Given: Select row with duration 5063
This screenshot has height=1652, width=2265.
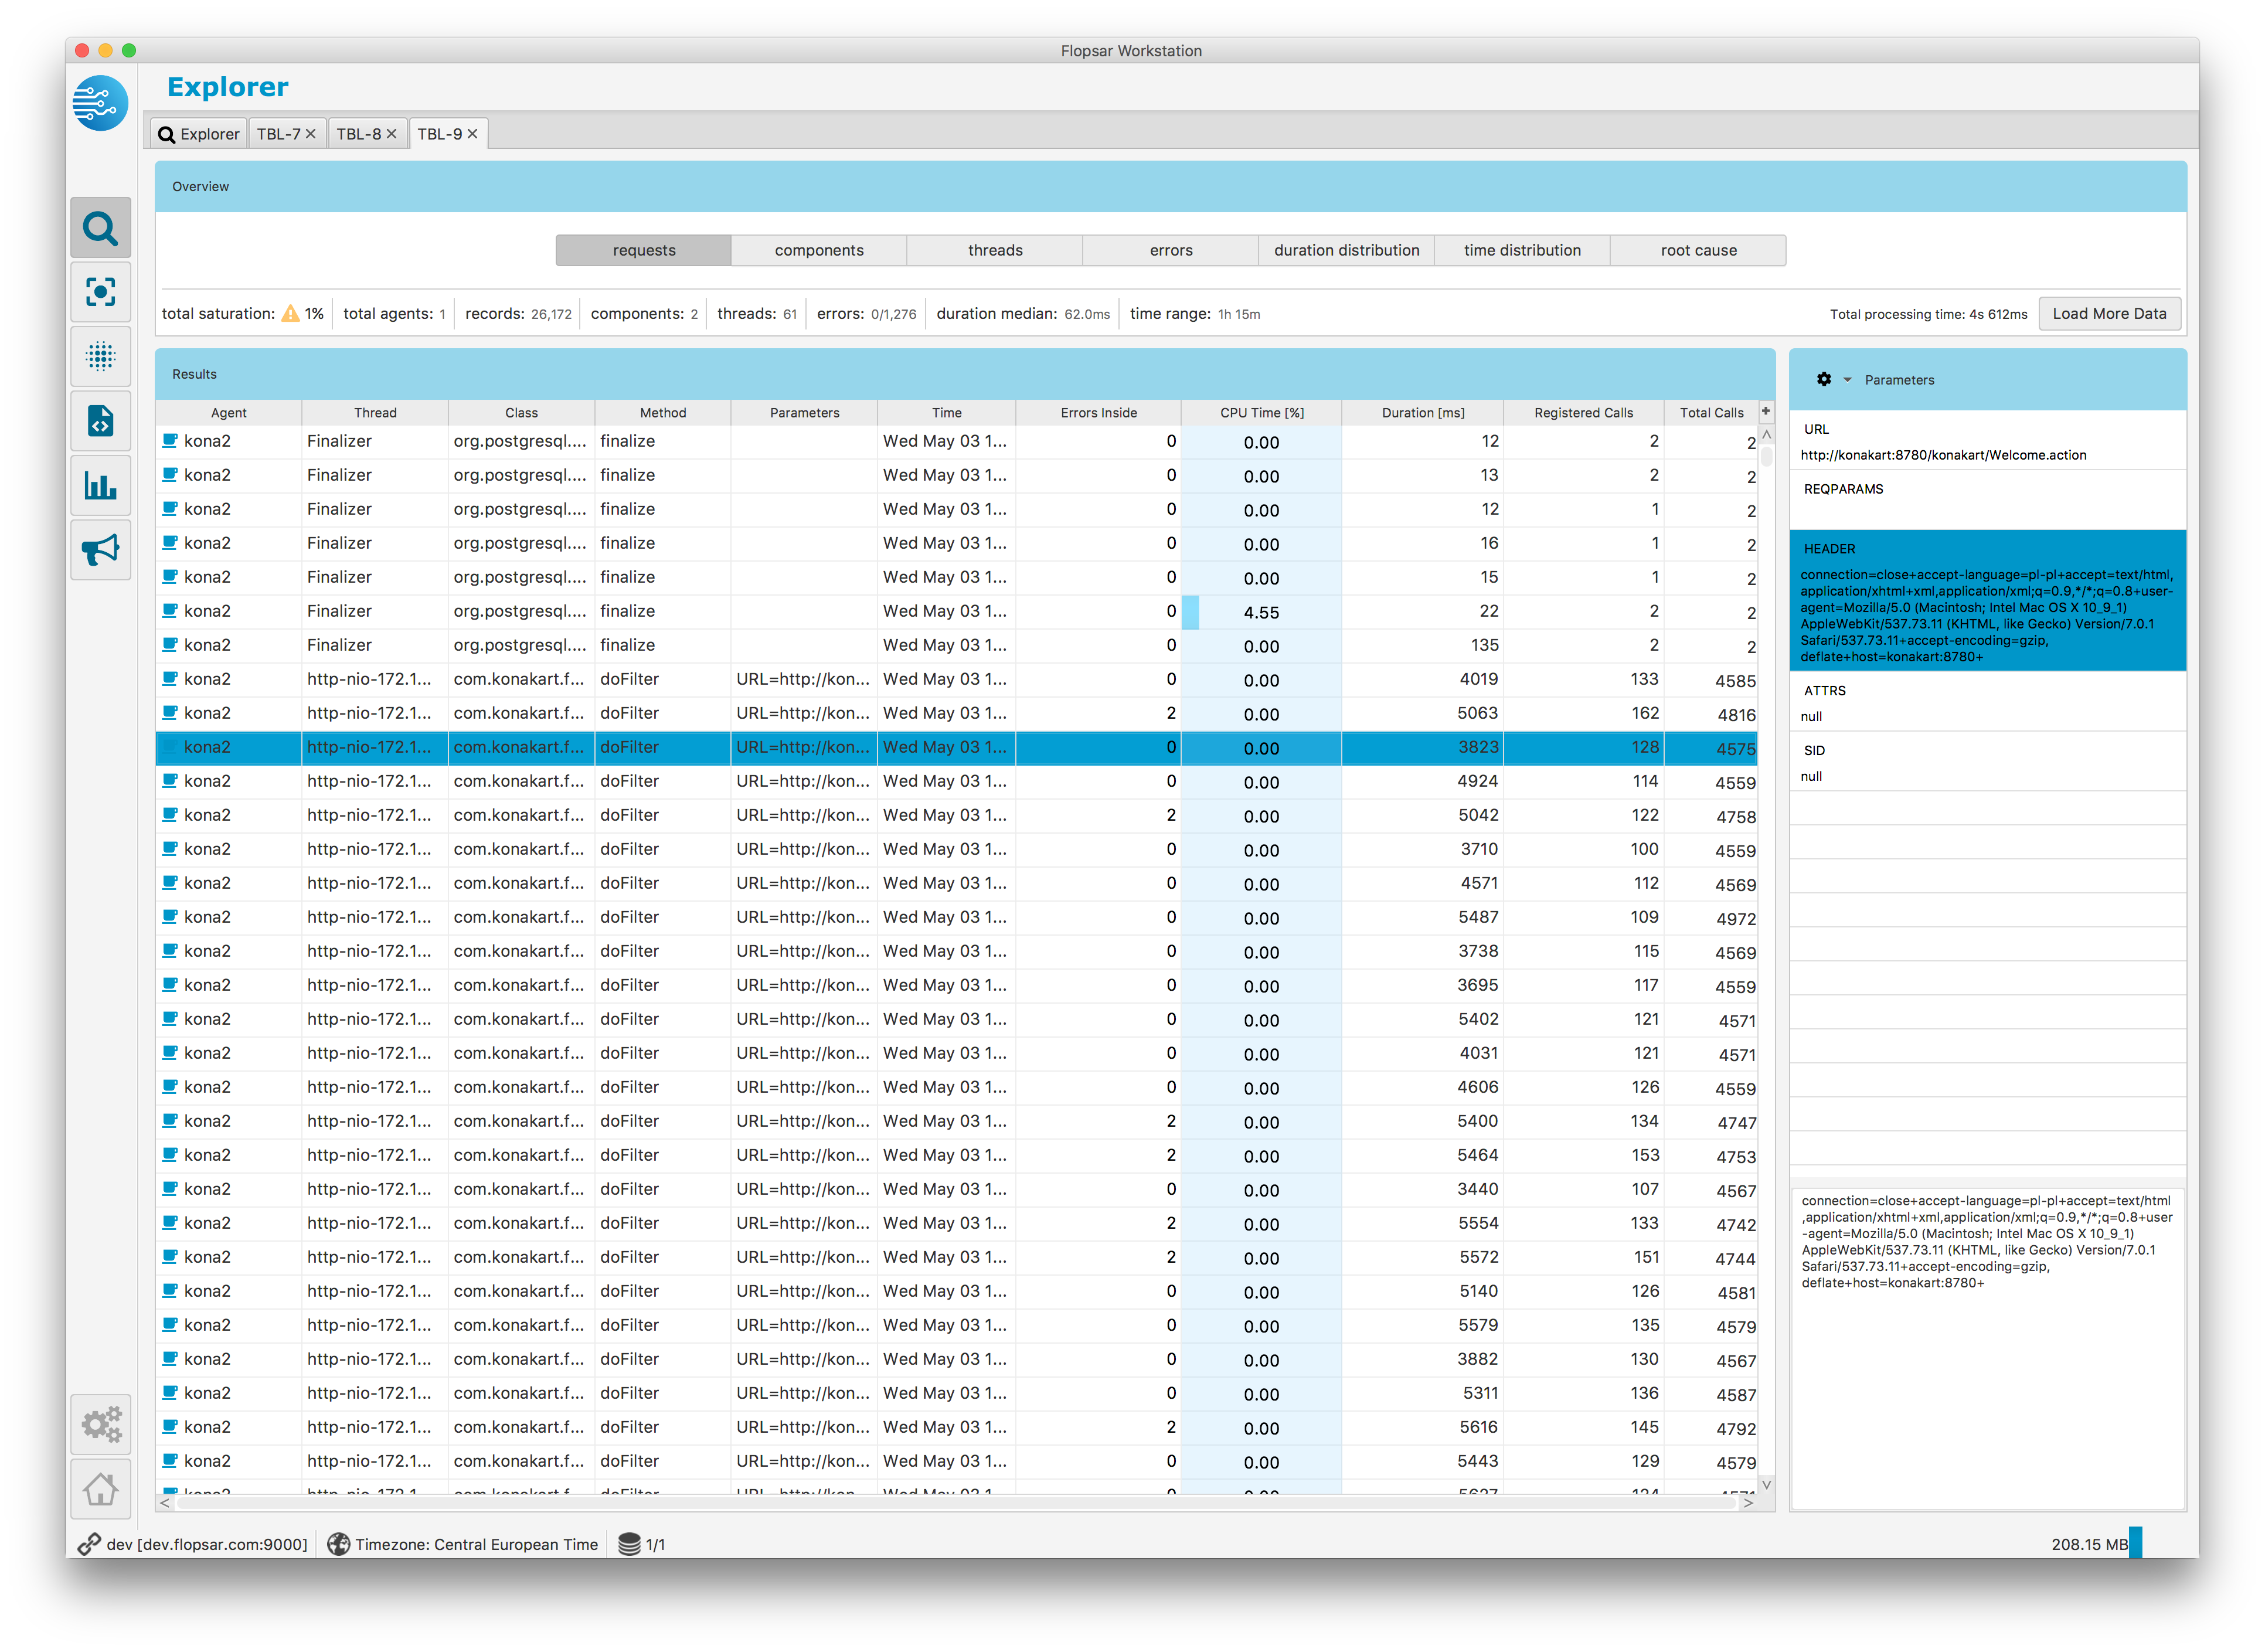Looking at the screenshot, I should coord(957,714).
